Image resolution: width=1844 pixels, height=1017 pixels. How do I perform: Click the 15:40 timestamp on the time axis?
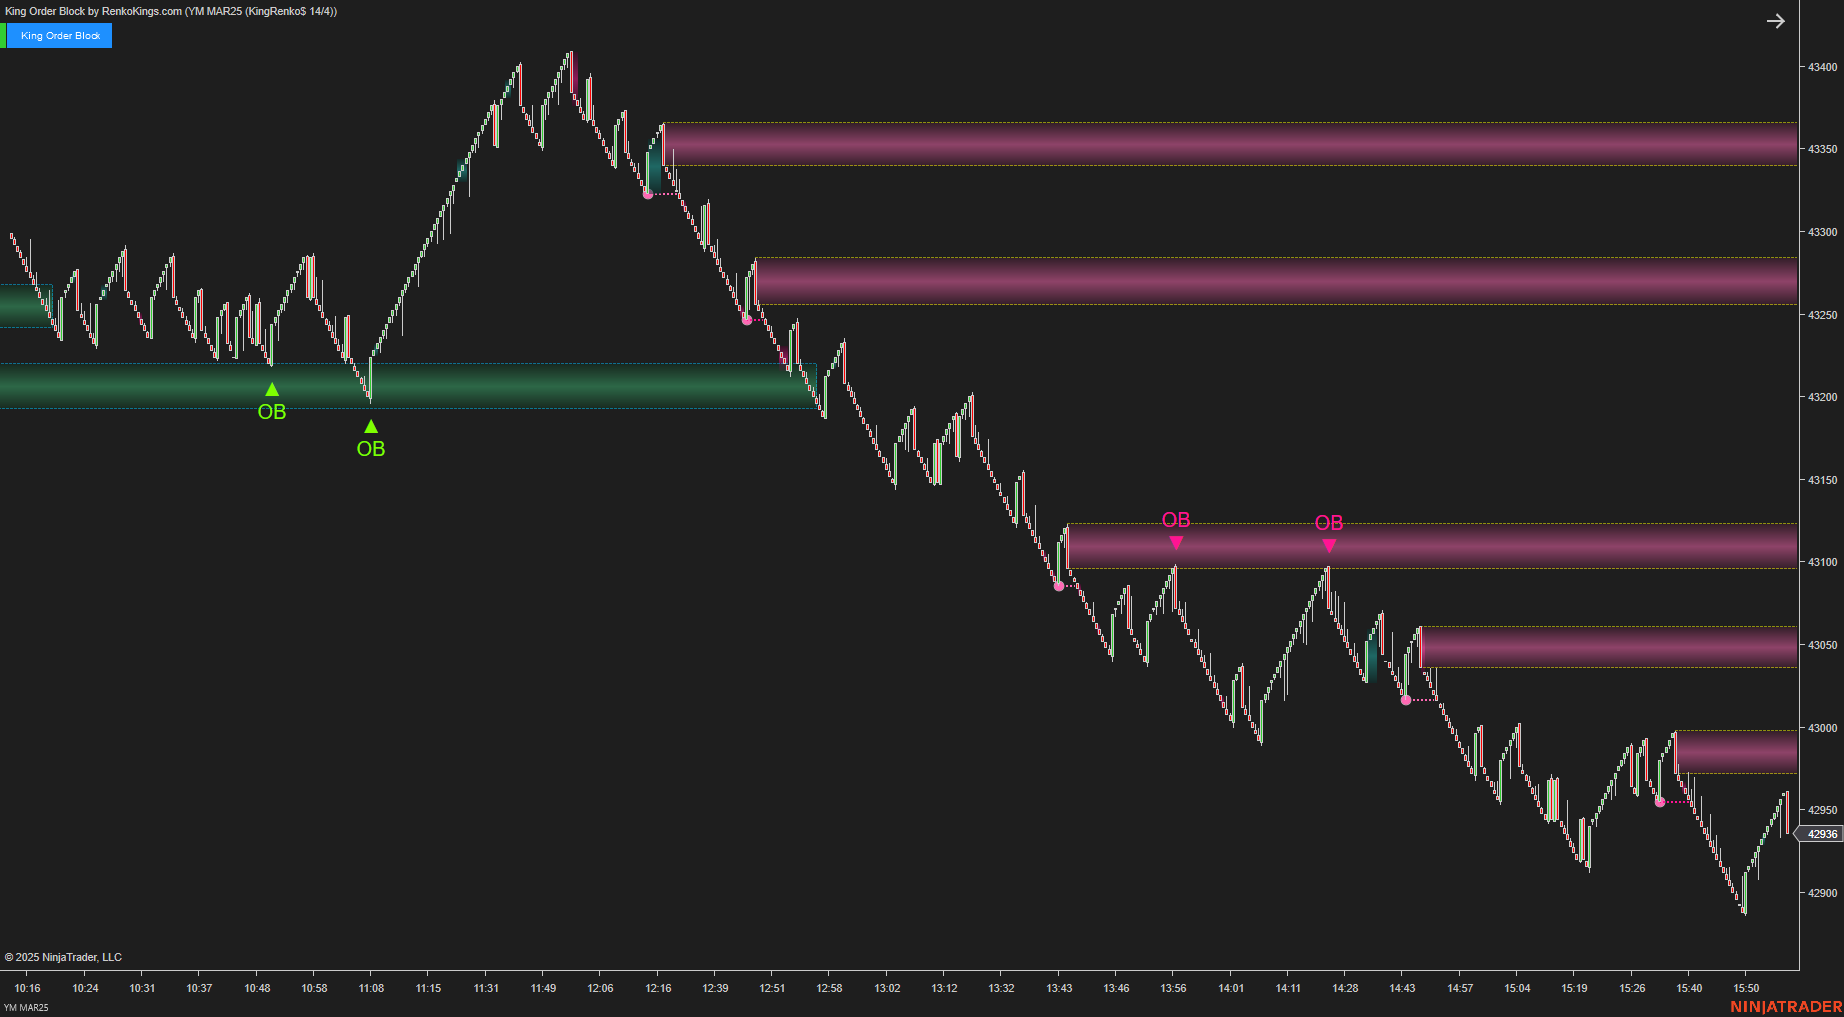point(1690,988)
